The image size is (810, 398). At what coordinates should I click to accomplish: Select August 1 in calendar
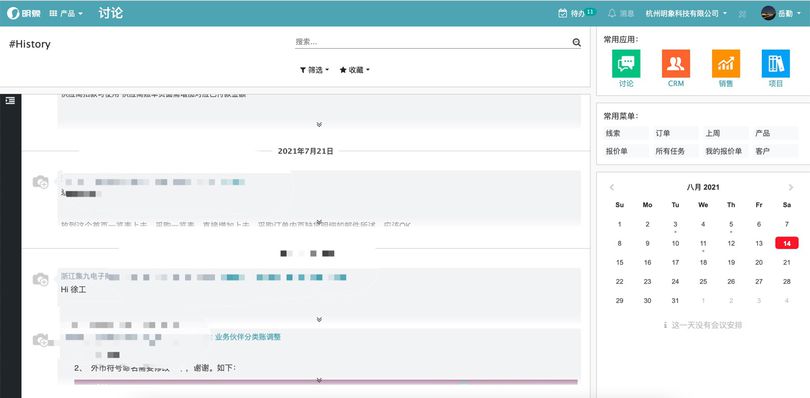[619, 224]
